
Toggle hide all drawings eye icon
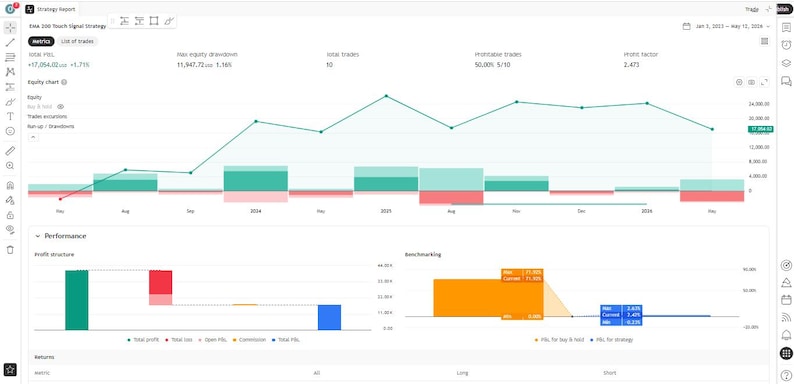pos(10,229)
